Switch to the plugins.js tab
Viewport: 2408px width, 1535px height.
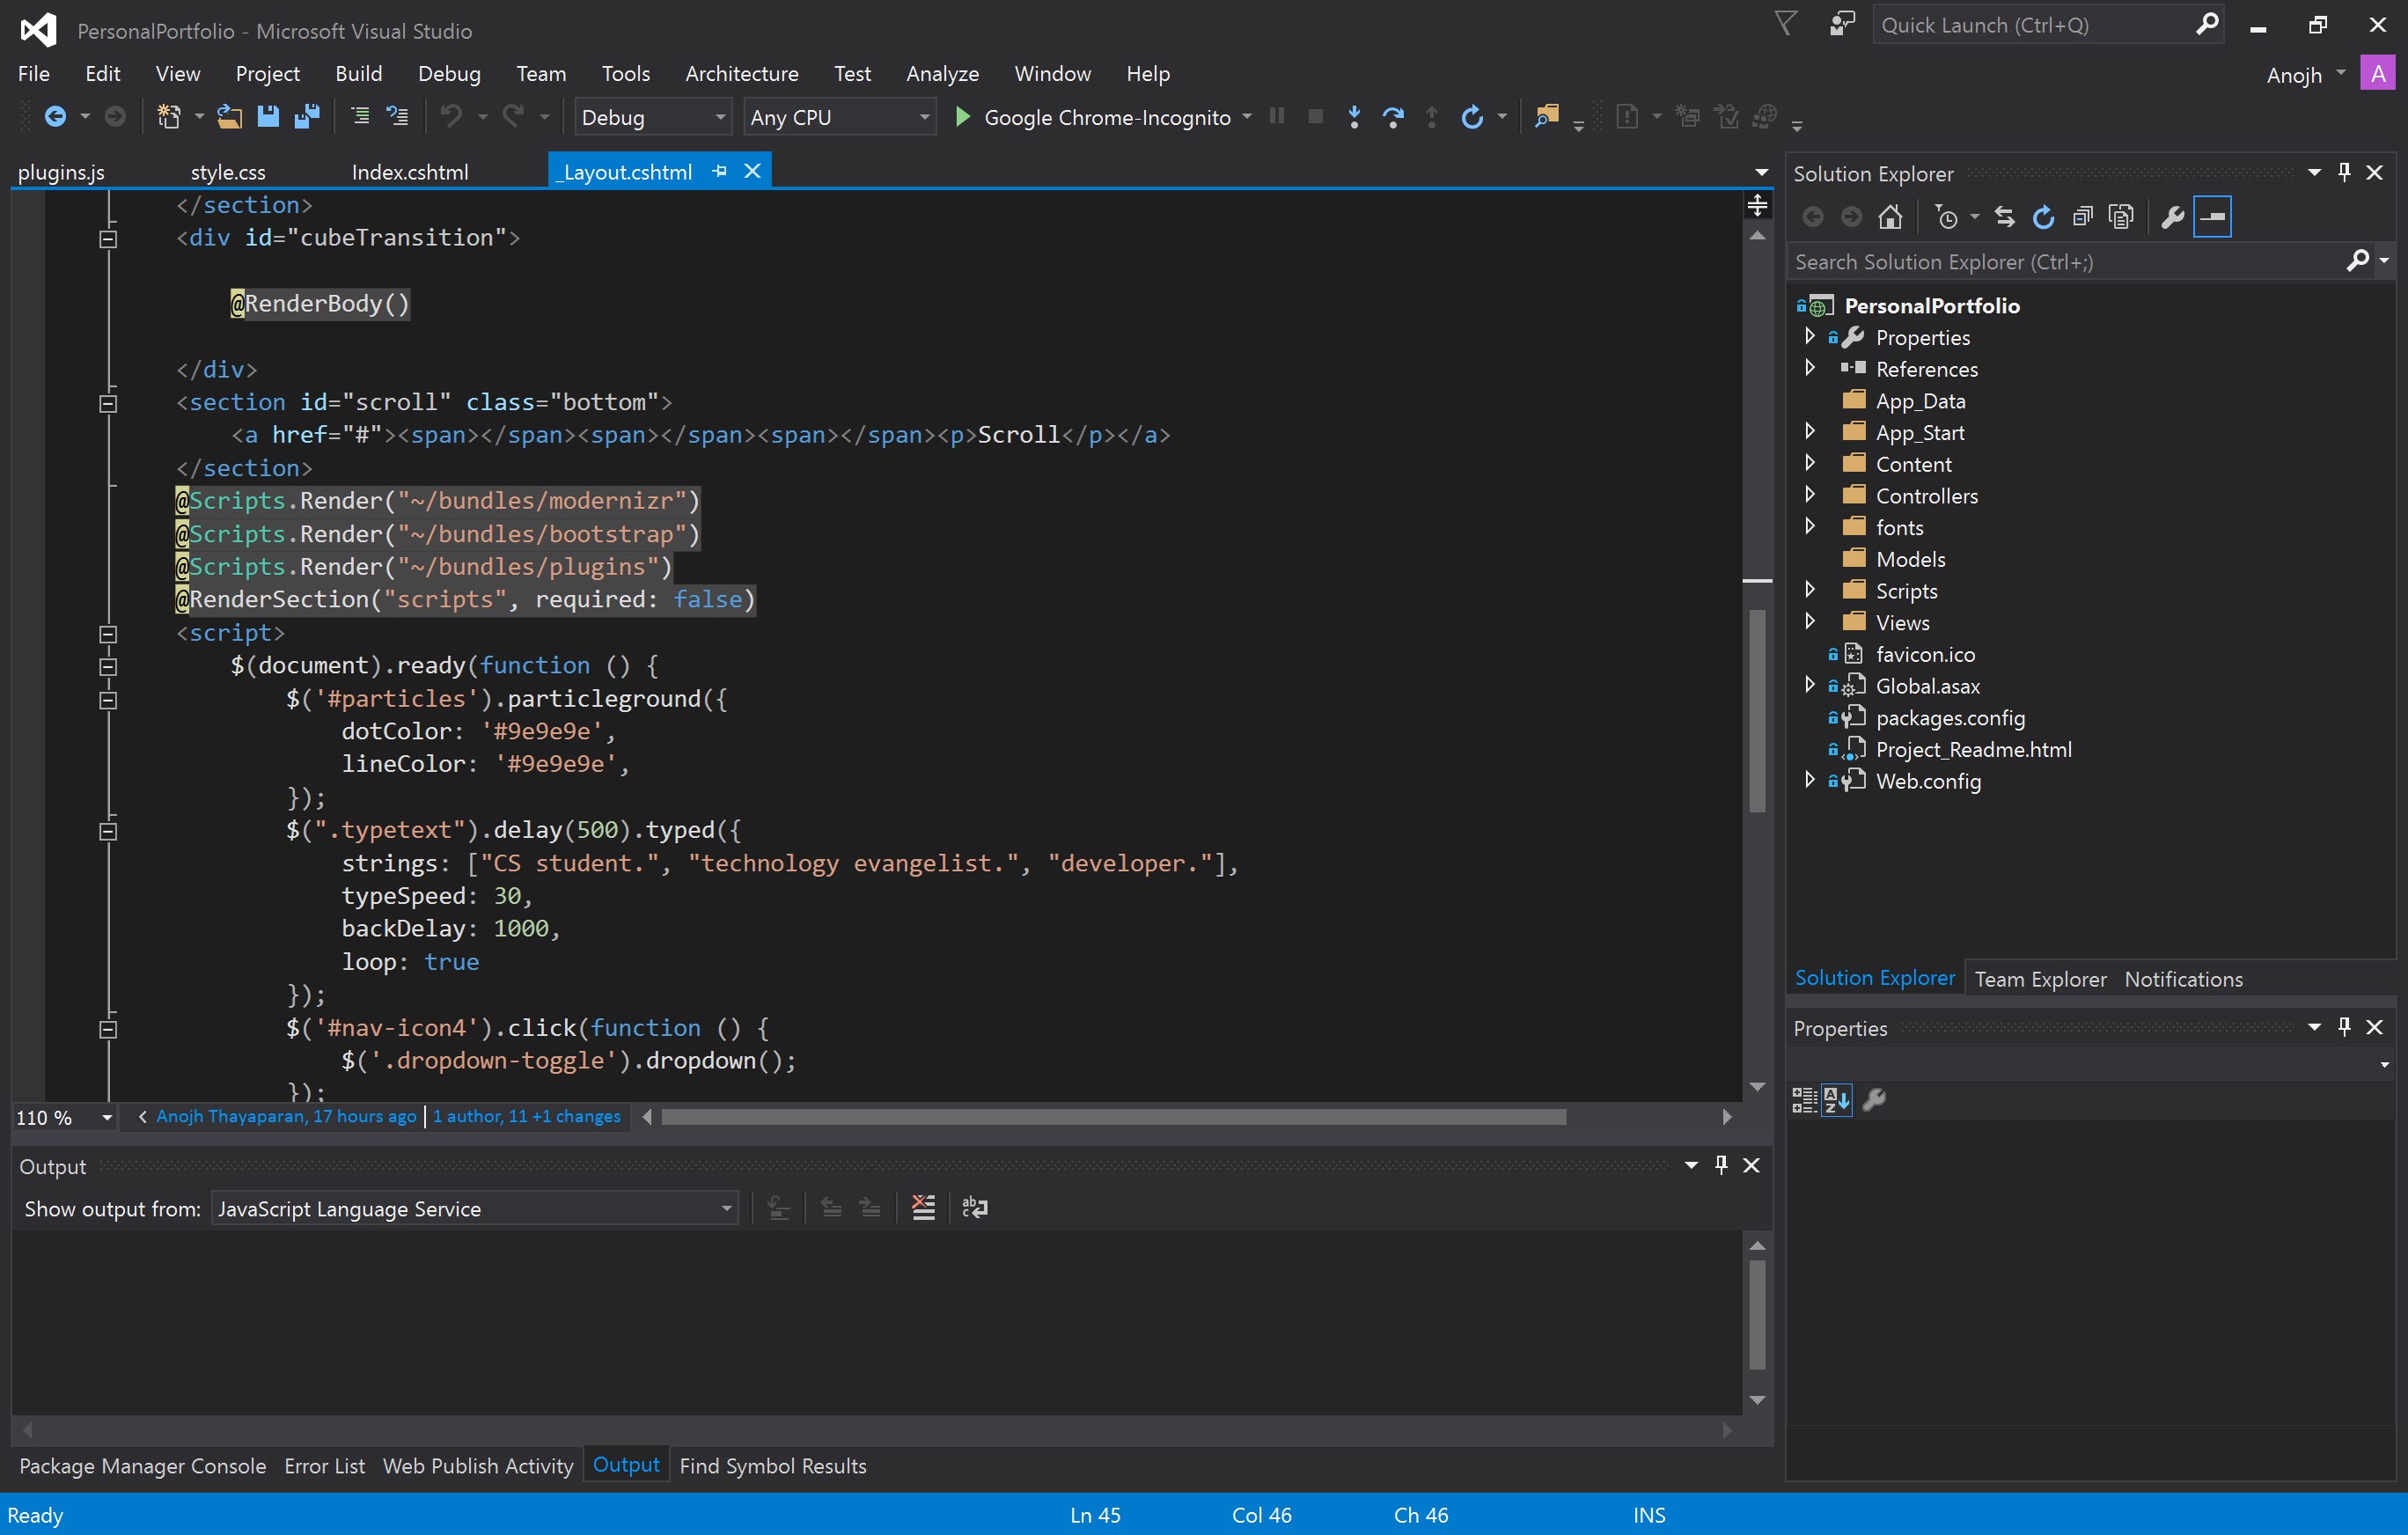point(61,172)
